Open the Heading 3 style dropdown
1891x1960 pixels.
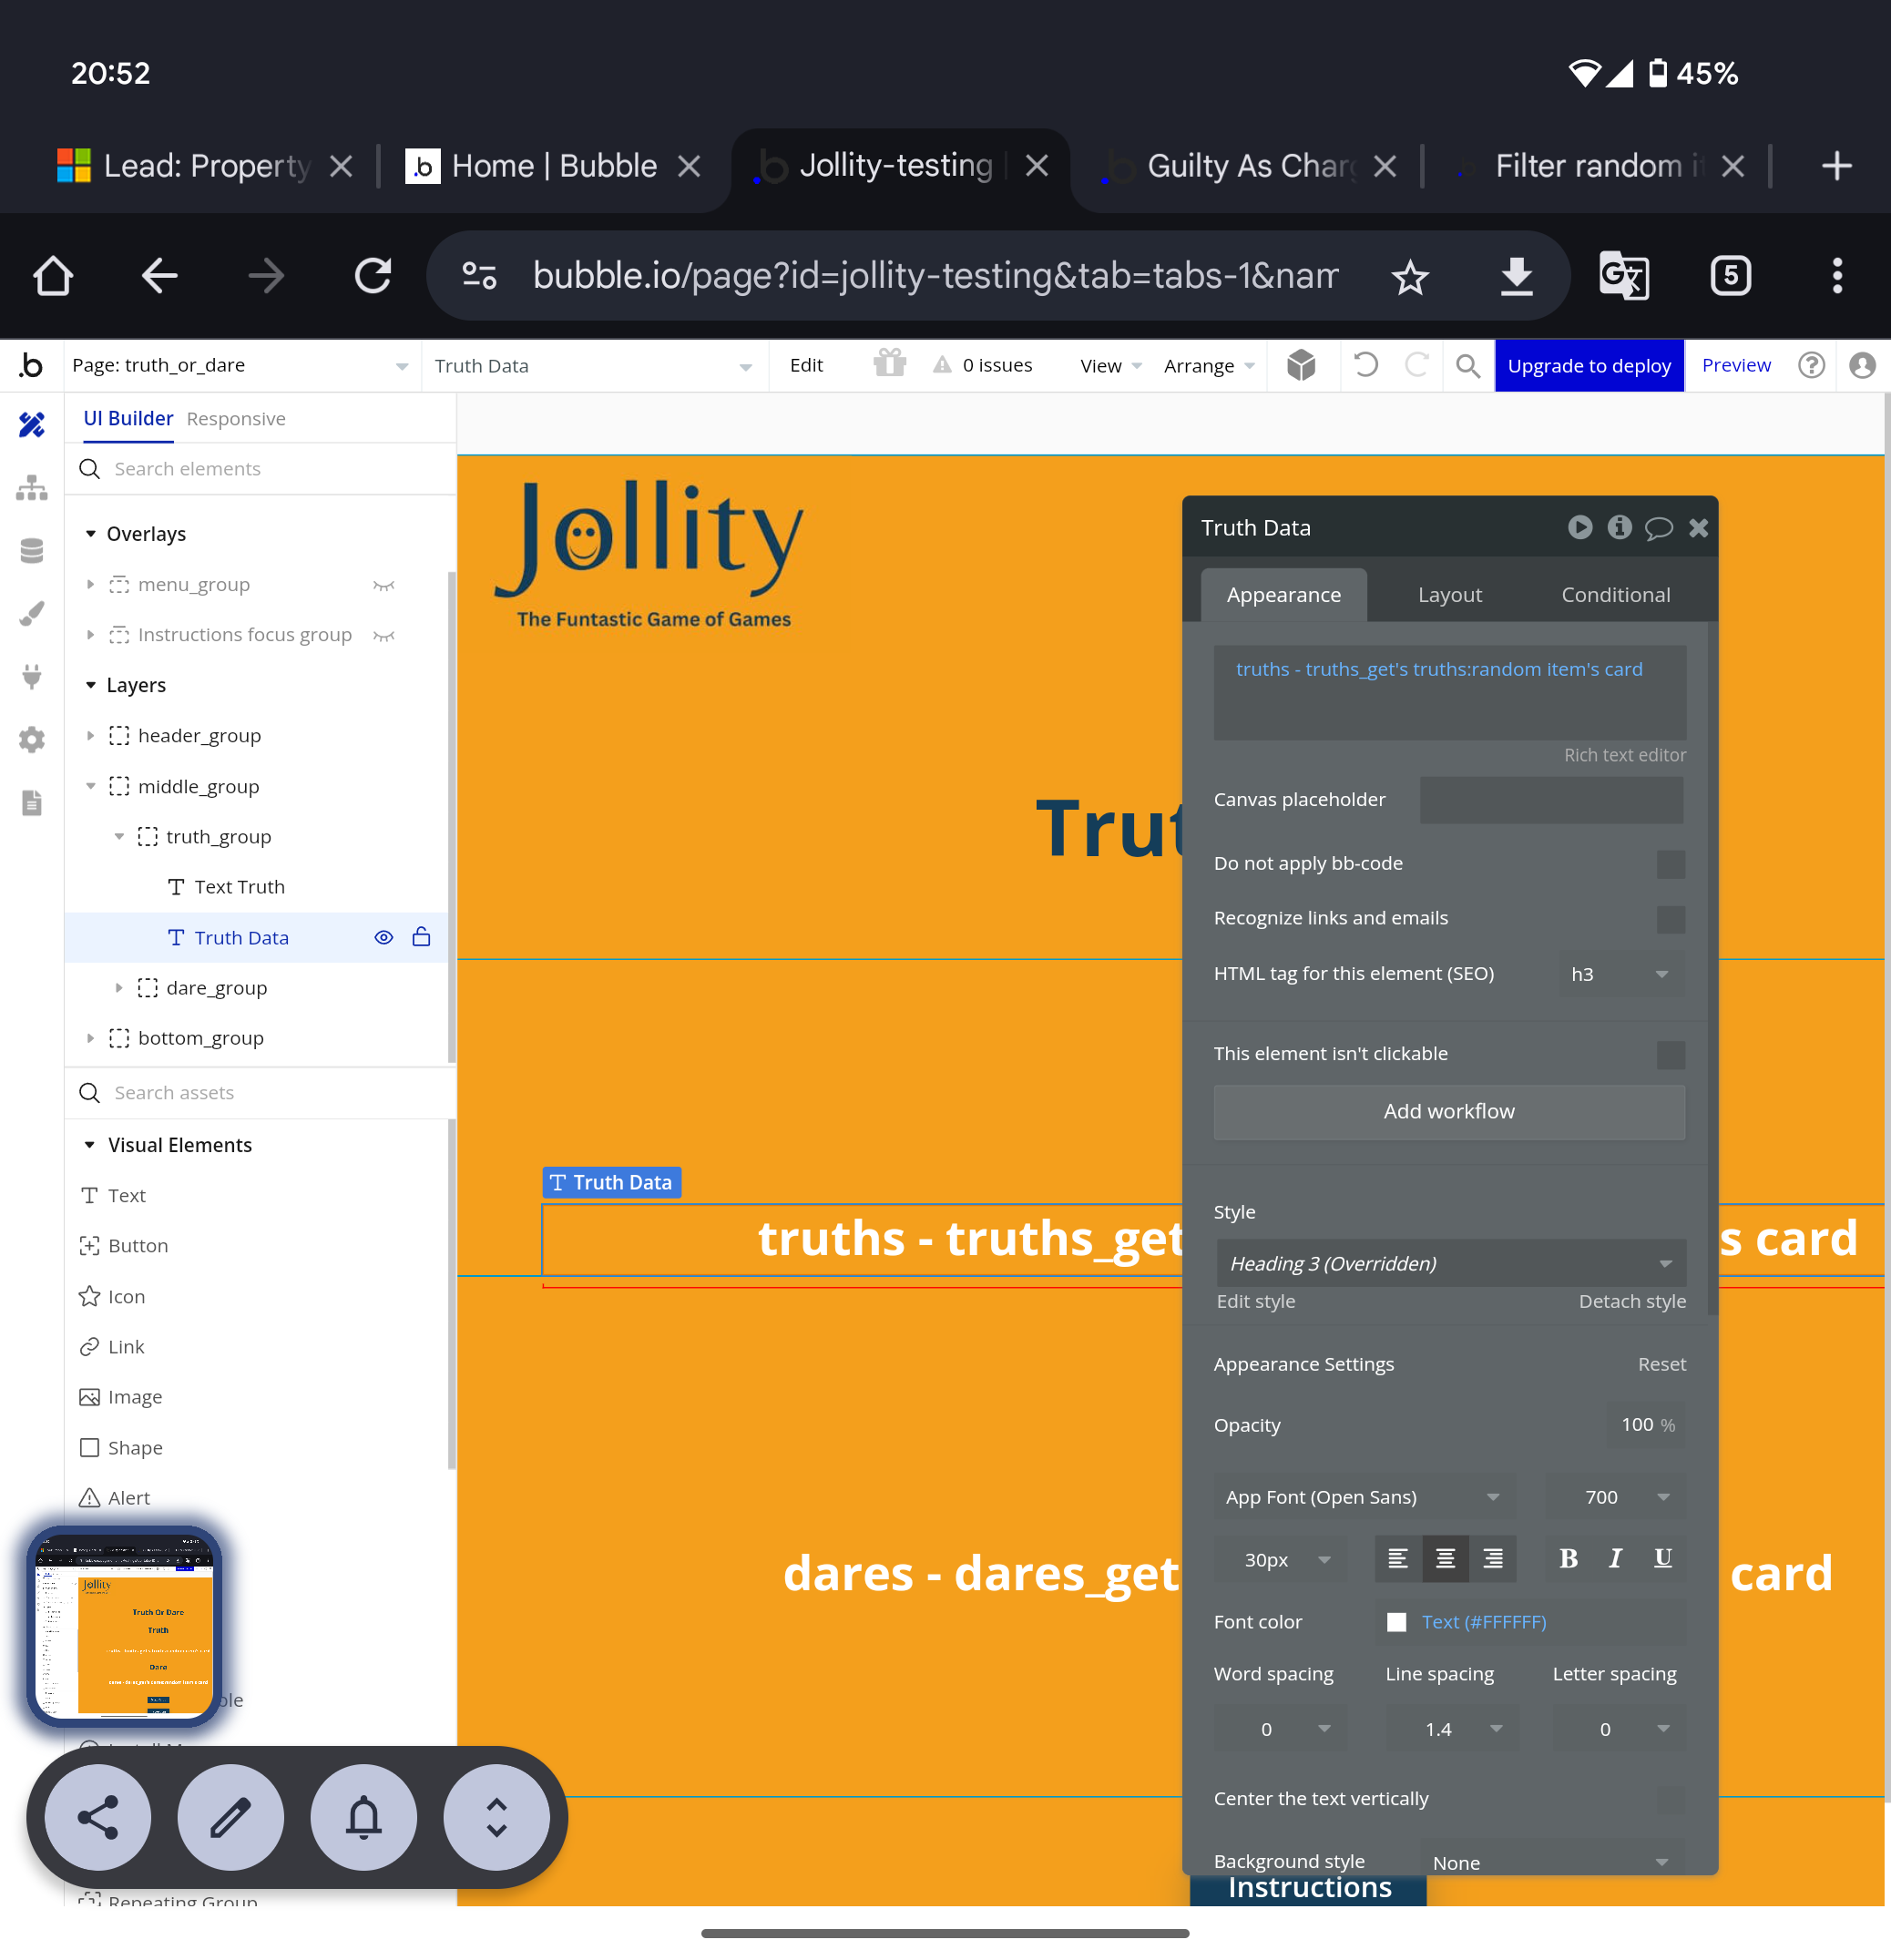(1449, 1263)
